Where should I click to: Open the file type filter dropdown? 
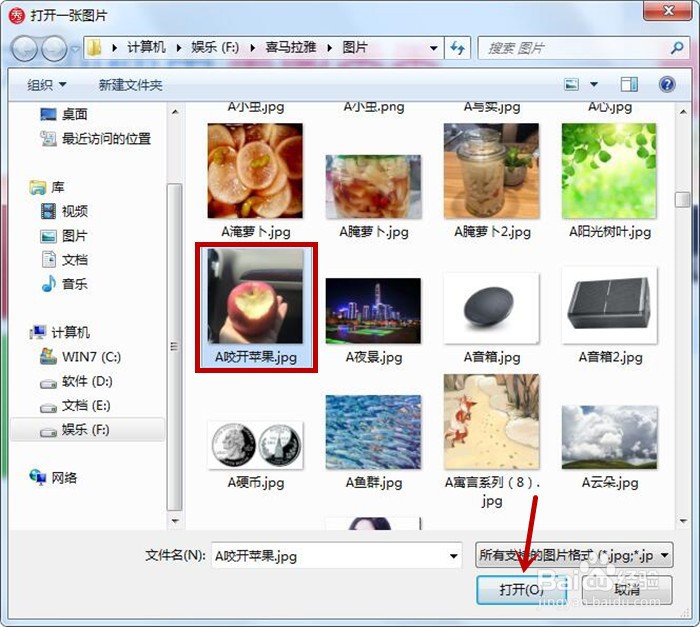(x=574, y=555)
